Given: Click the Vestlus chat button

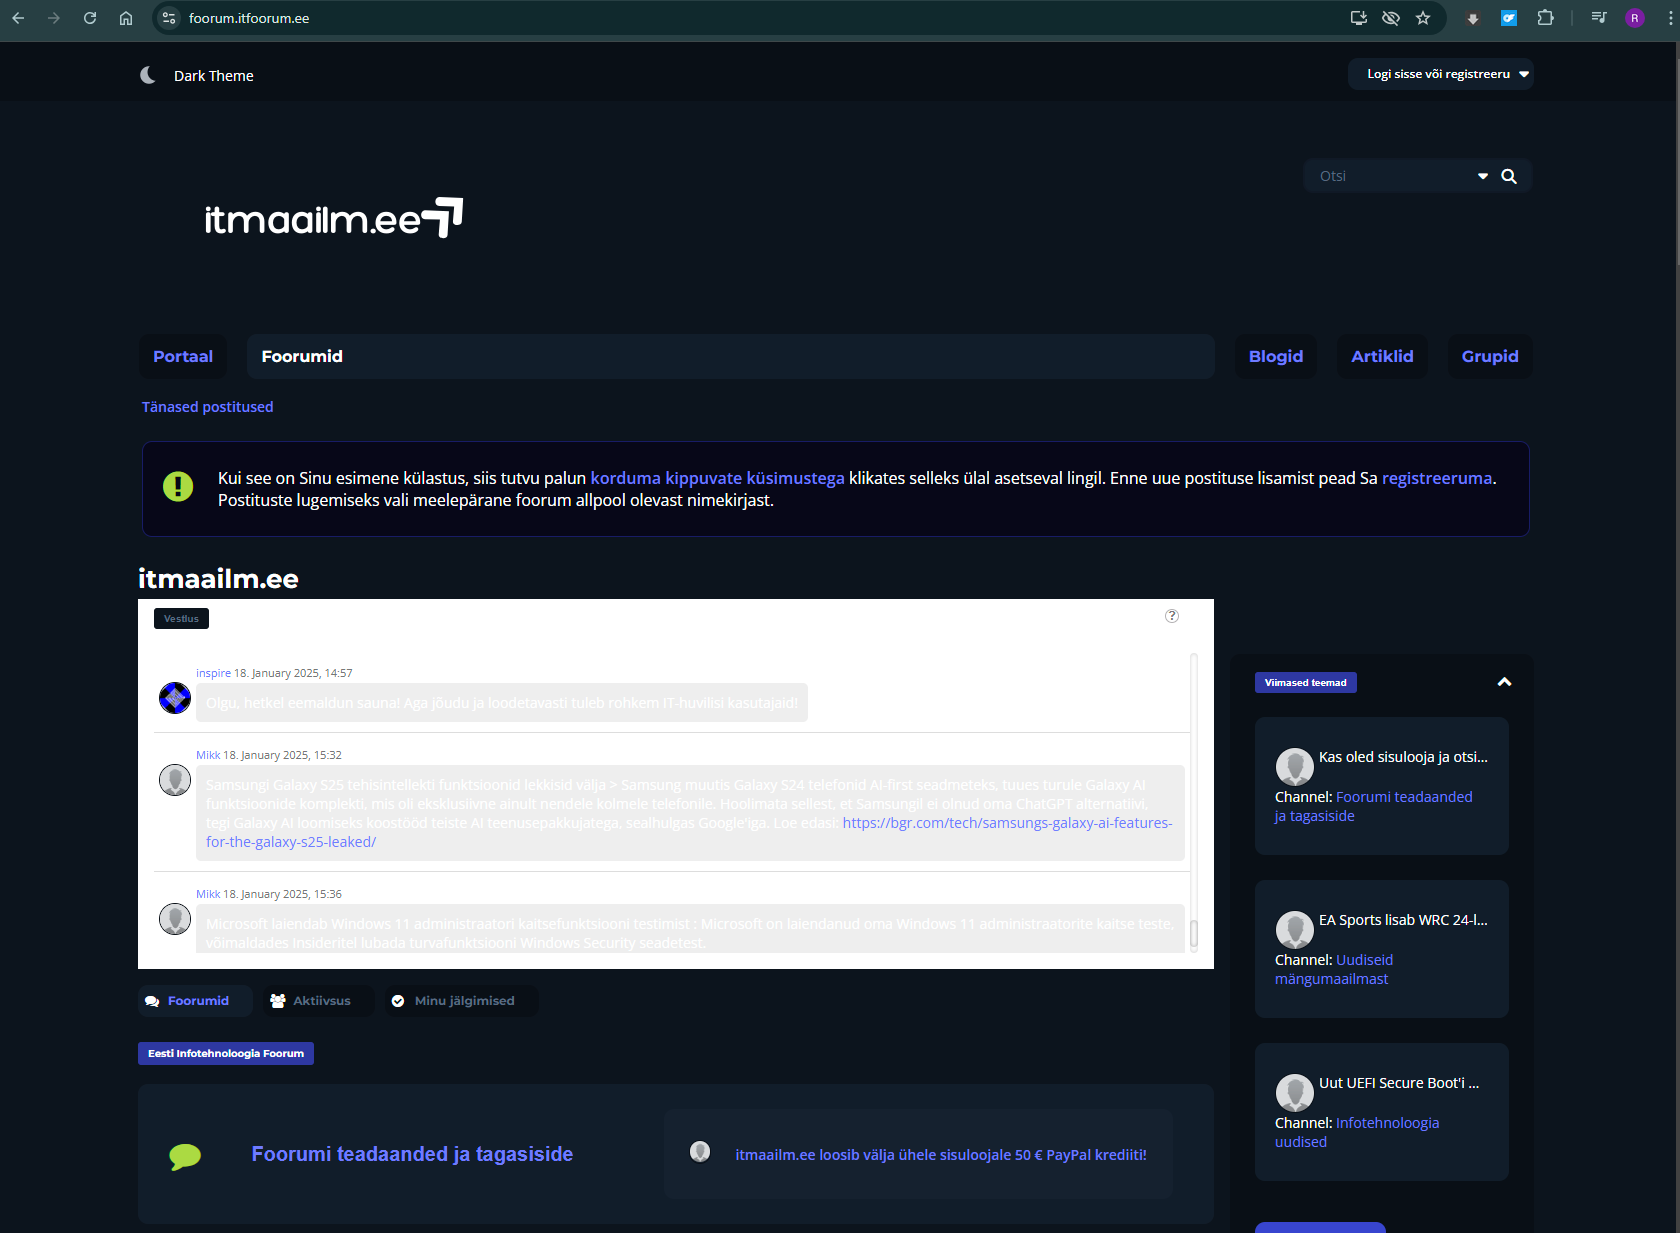Looking at the screenshot, I should click(181, 618).
